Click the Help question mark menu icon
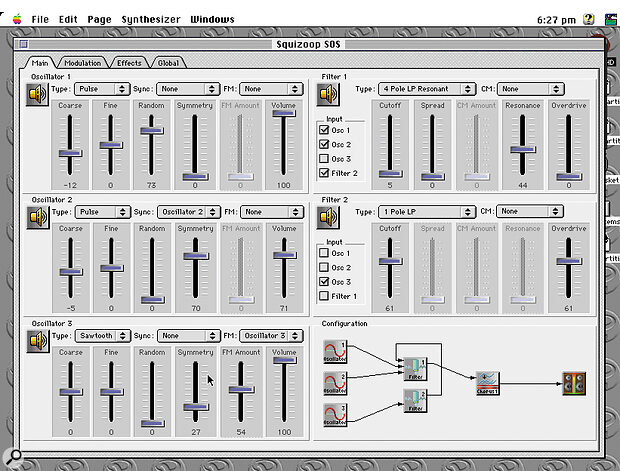The height and width of the screenshot is (471, 620). click(589, 19)
